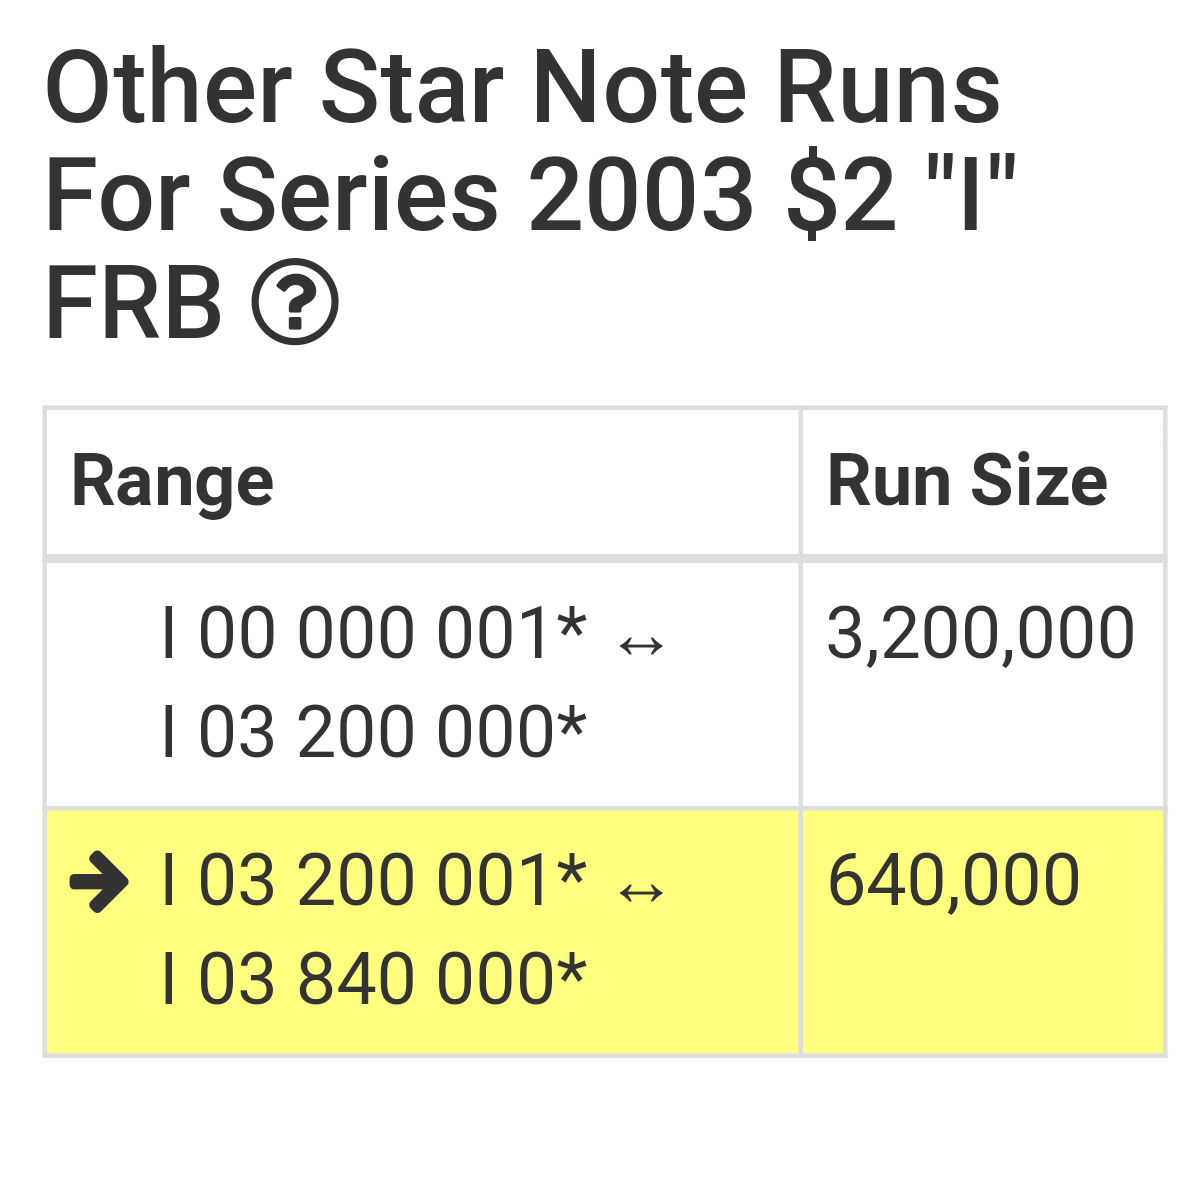1194x1179 pixels.
Task: Click serial I 03 200 000*
Action: click(x=375, y=731)
